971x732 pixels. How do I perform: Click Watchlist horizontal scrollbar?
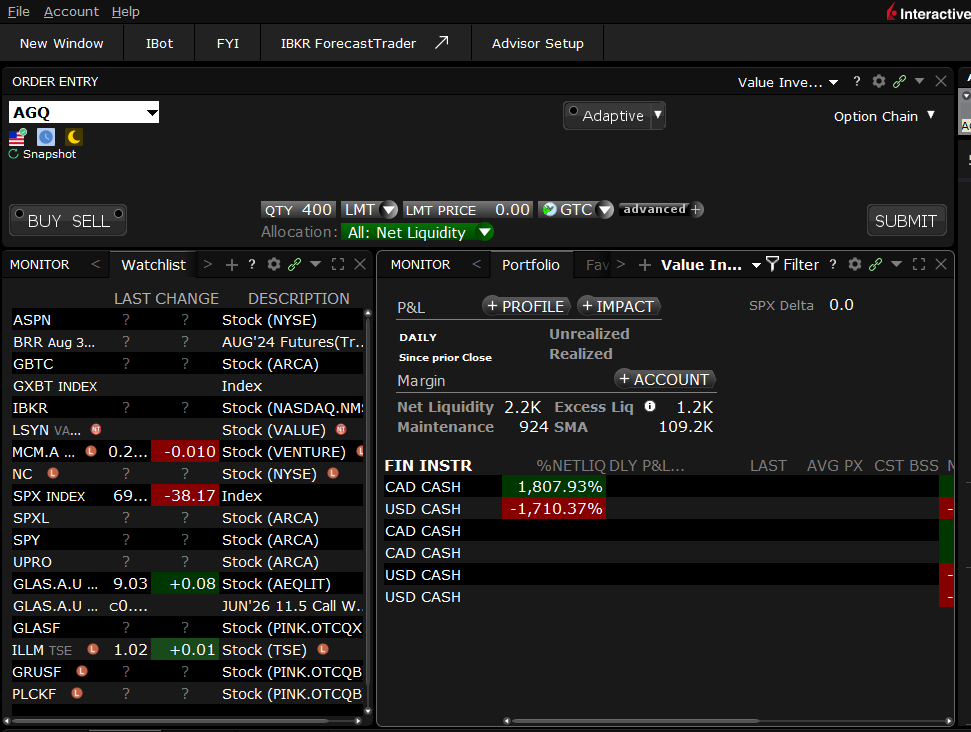tap(170, 721)
